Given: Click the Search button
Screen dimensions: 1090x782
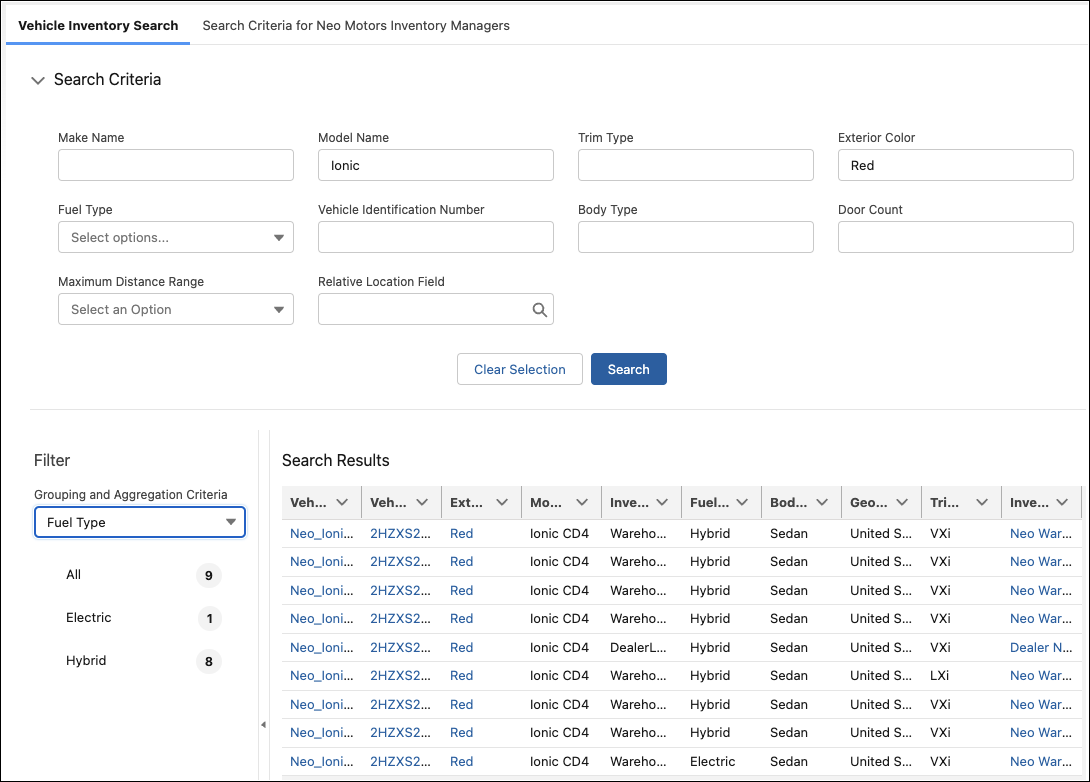Looking at the screenshot, I should pos(628,369).
